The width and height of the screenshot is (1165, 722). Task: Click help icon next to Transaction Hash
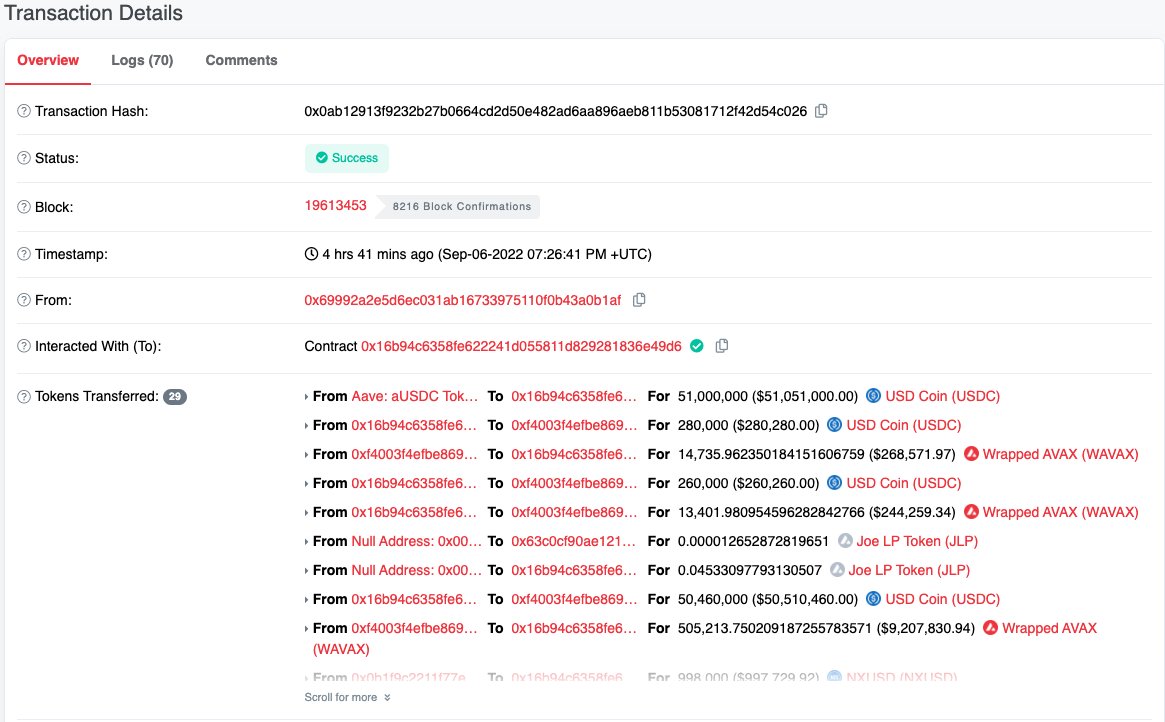pyautogui.click(x=24, y=111)
